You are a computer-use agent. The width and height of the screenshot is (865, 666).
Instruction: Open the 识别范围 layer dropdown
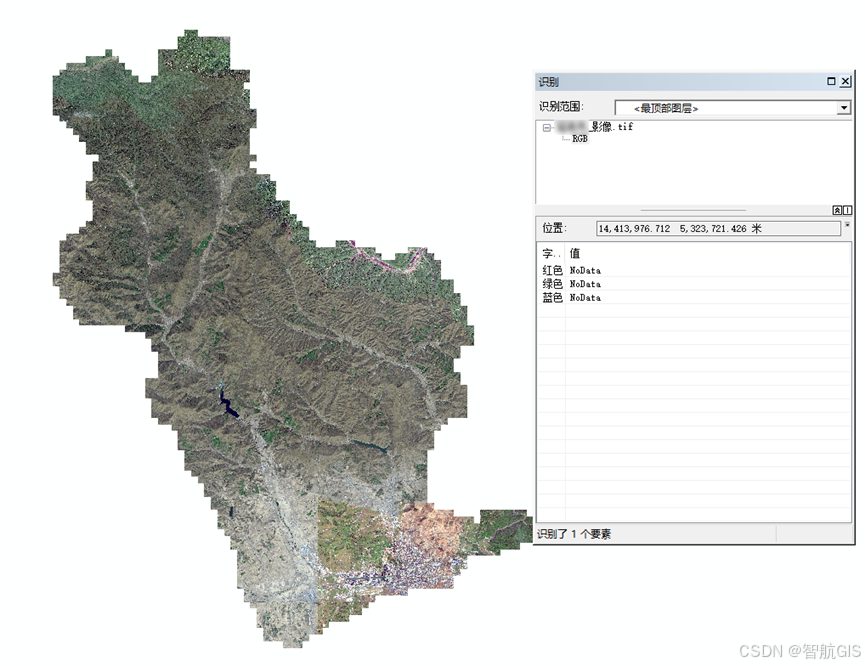coord(843,108)
